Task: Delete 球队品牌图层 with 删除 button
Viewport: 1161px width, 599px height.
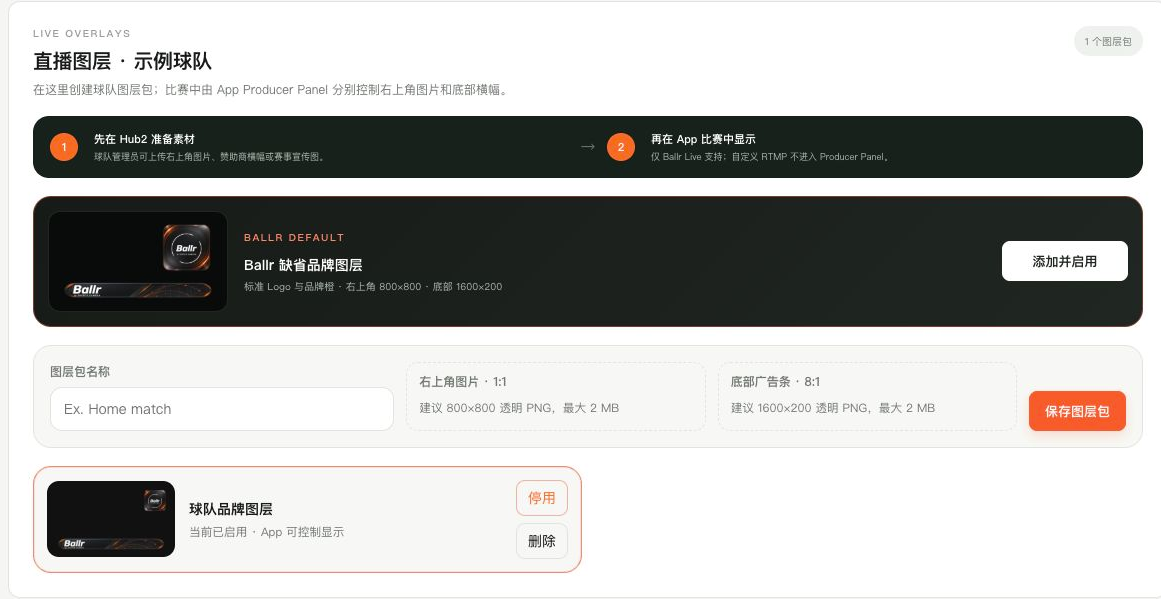Action: (541, 541)
